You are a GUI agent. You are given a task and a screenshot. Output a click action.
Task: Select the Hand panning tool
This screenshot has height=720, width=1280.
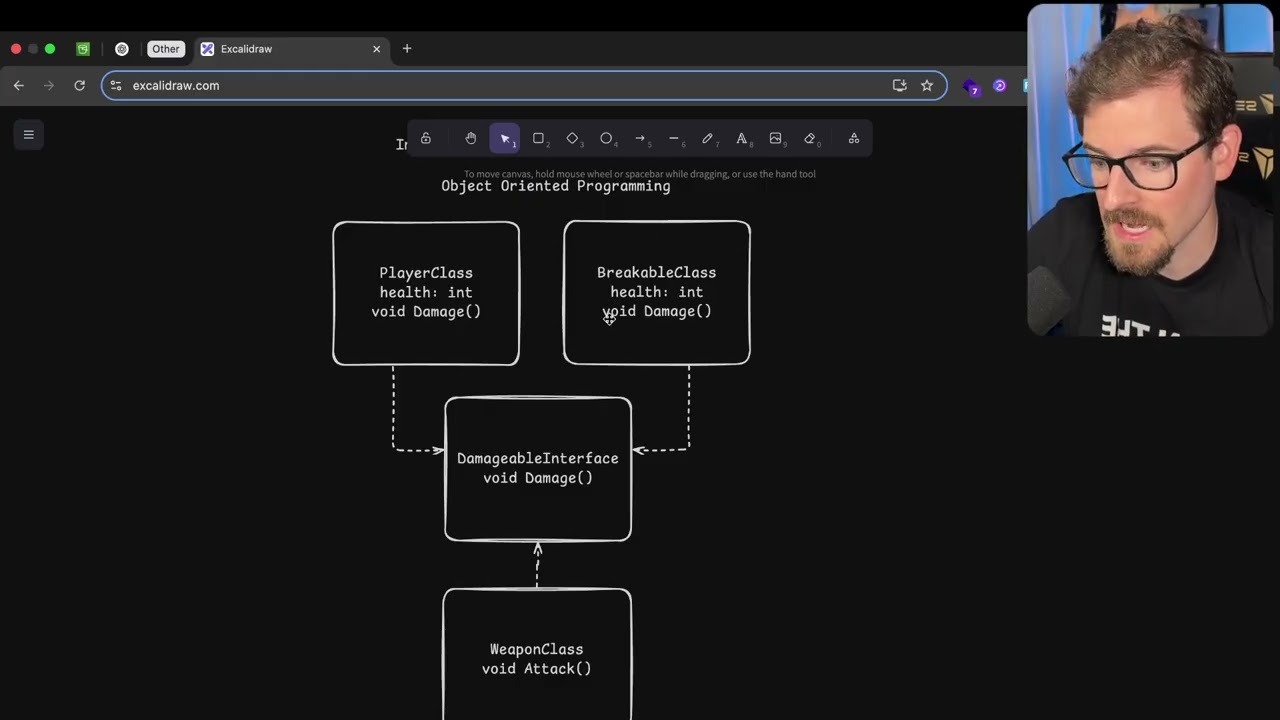point(470,139)
